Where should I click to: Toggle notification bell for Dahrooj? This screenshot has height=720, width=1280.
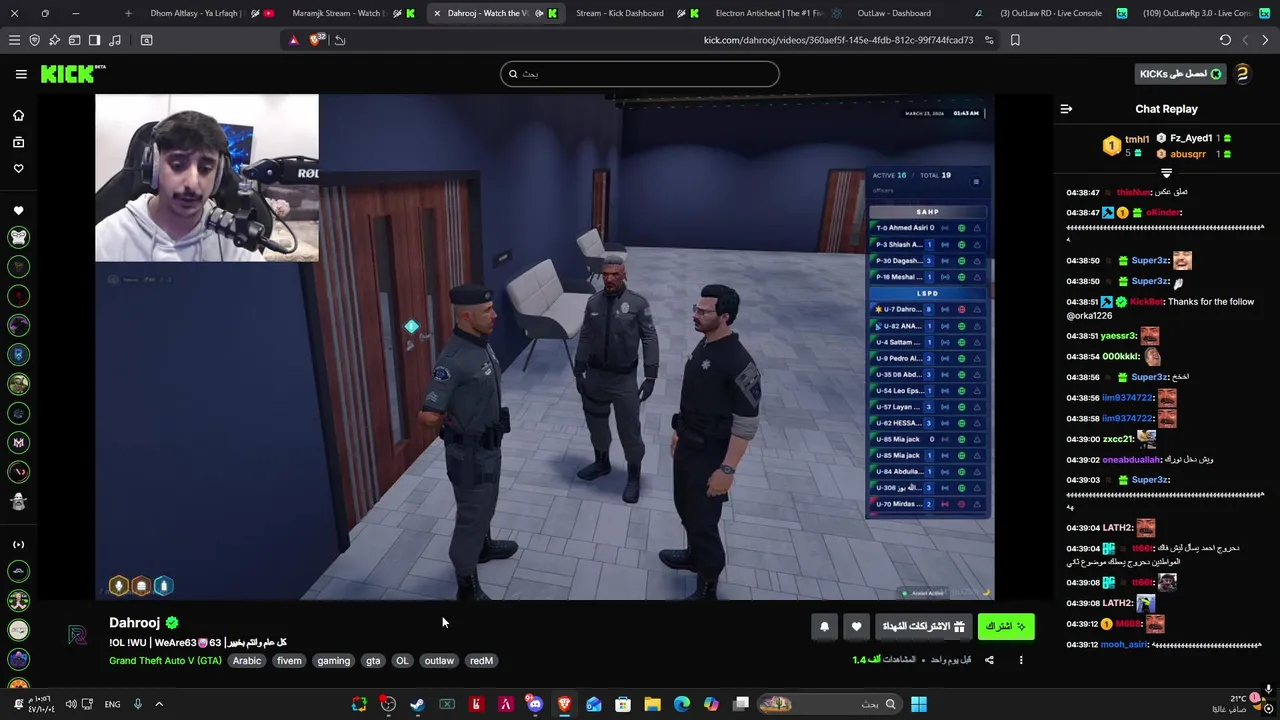tap(824, 626)
